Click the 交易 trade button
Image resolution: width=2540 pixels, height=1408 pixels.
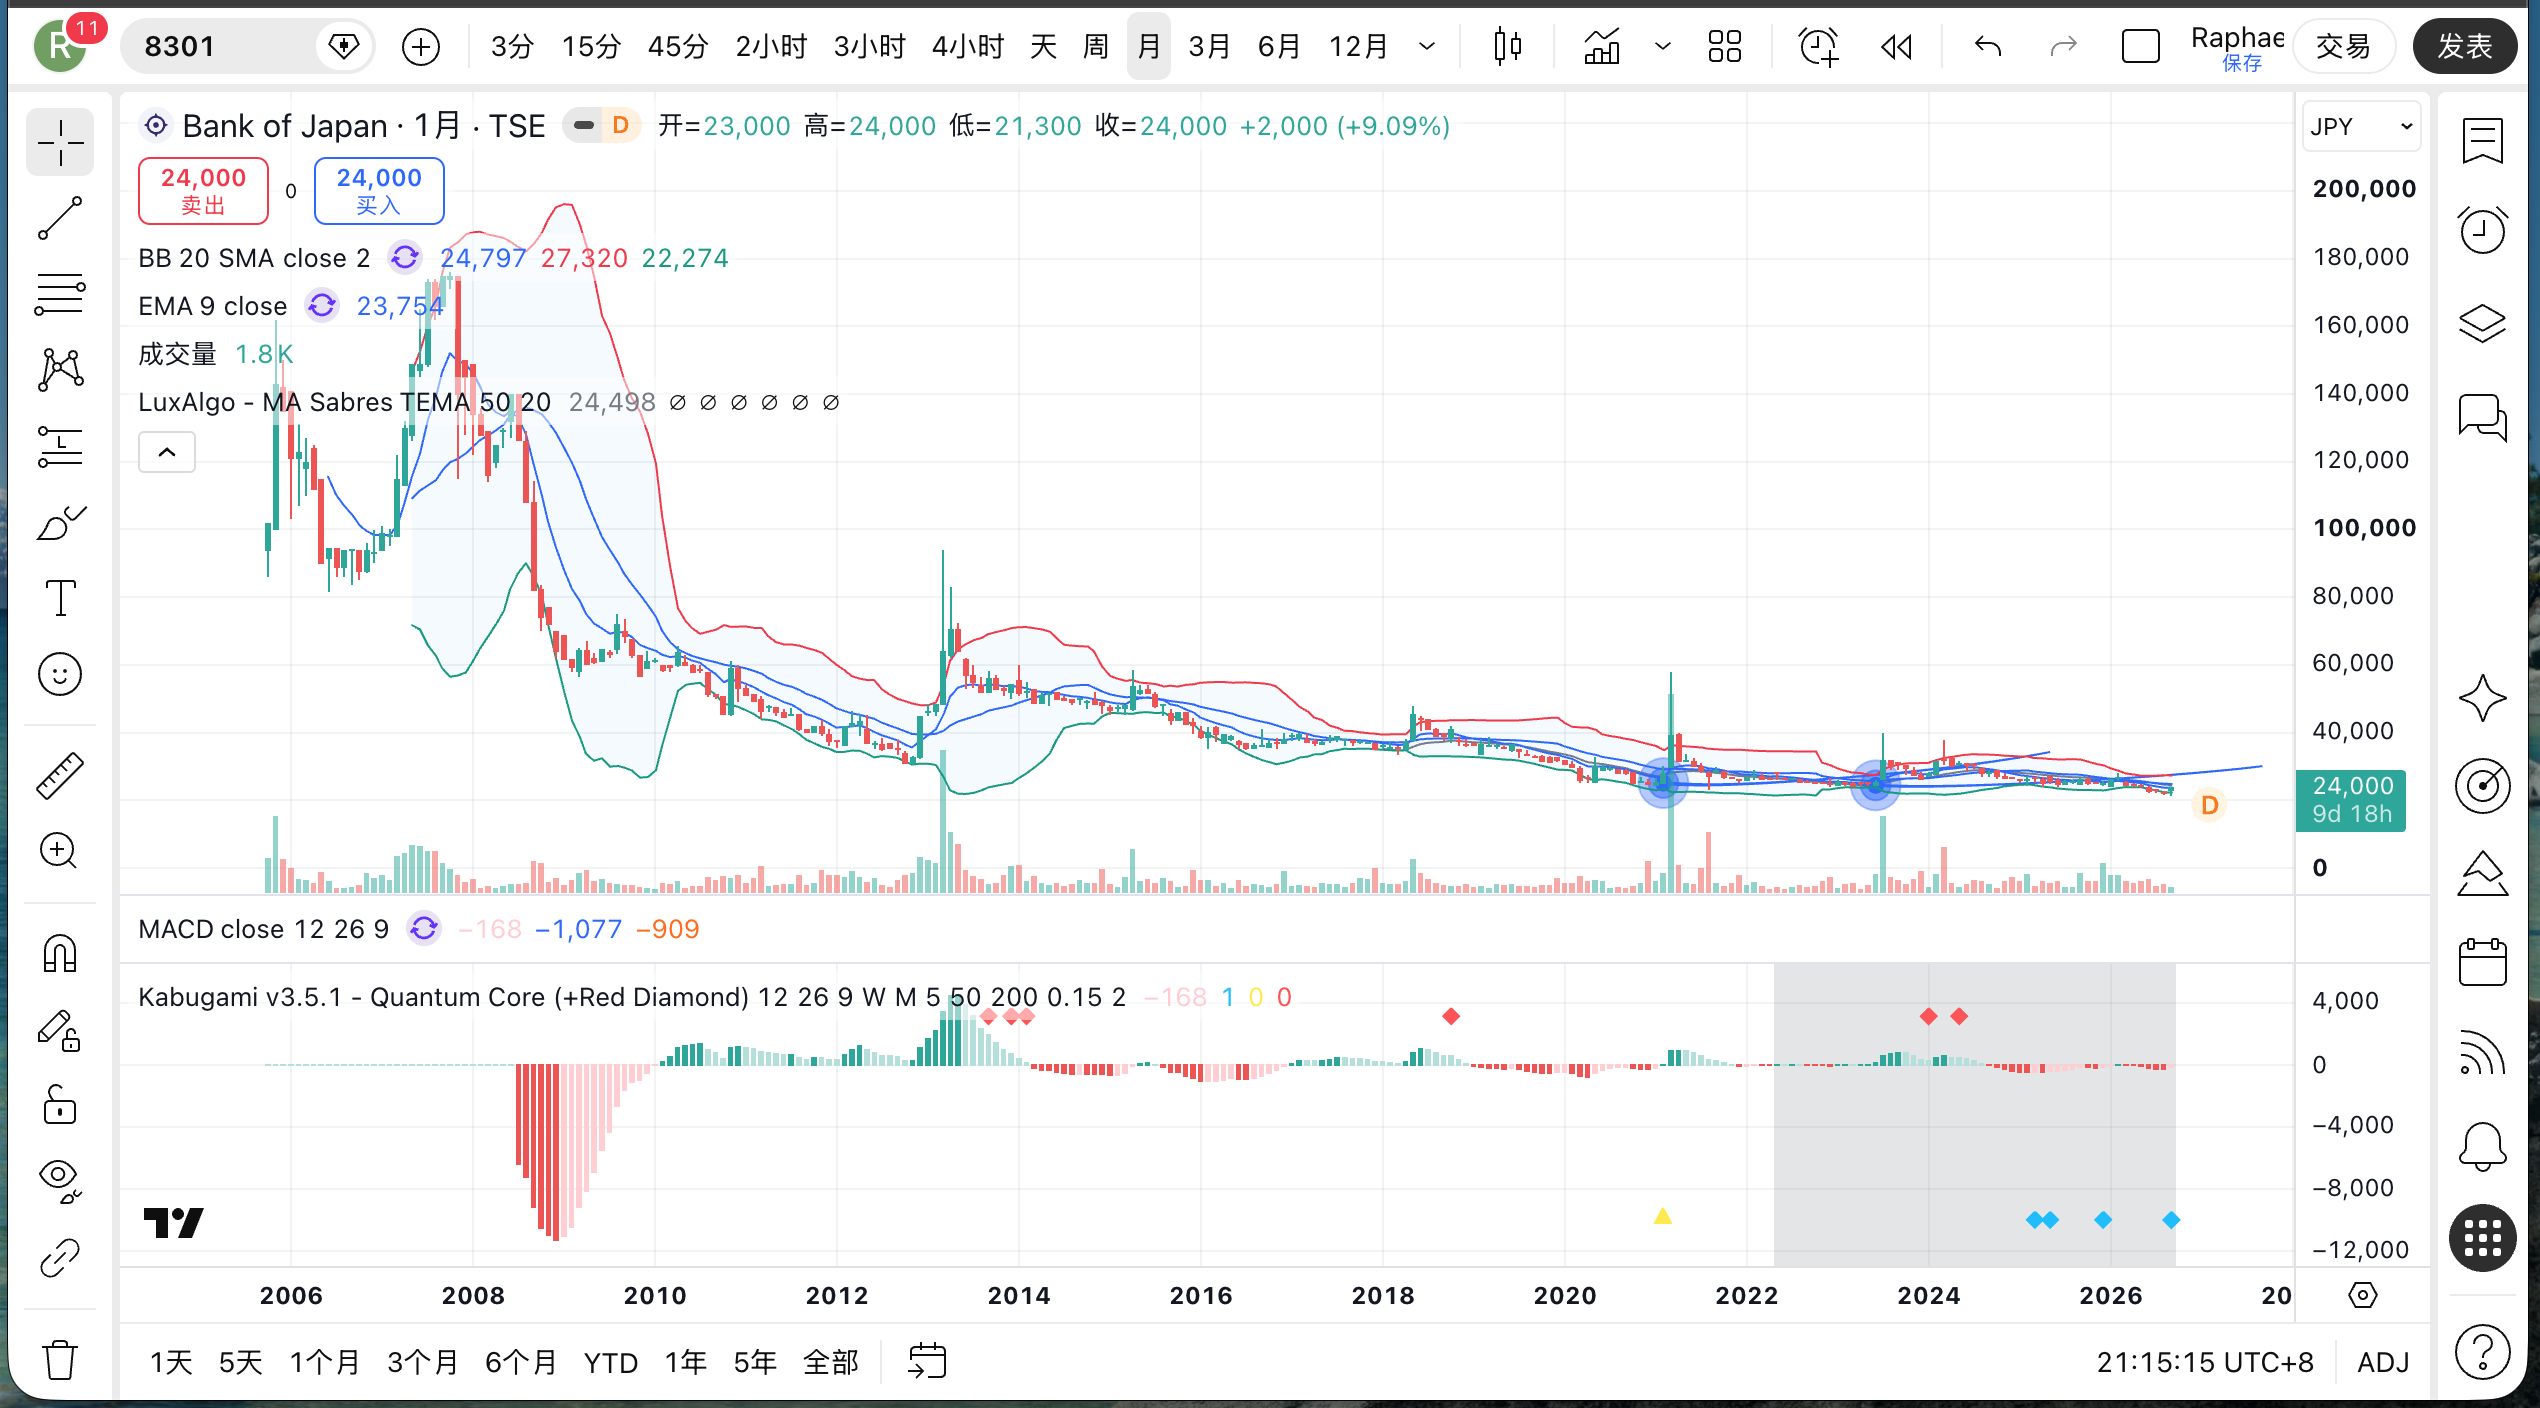(2343, 46)
